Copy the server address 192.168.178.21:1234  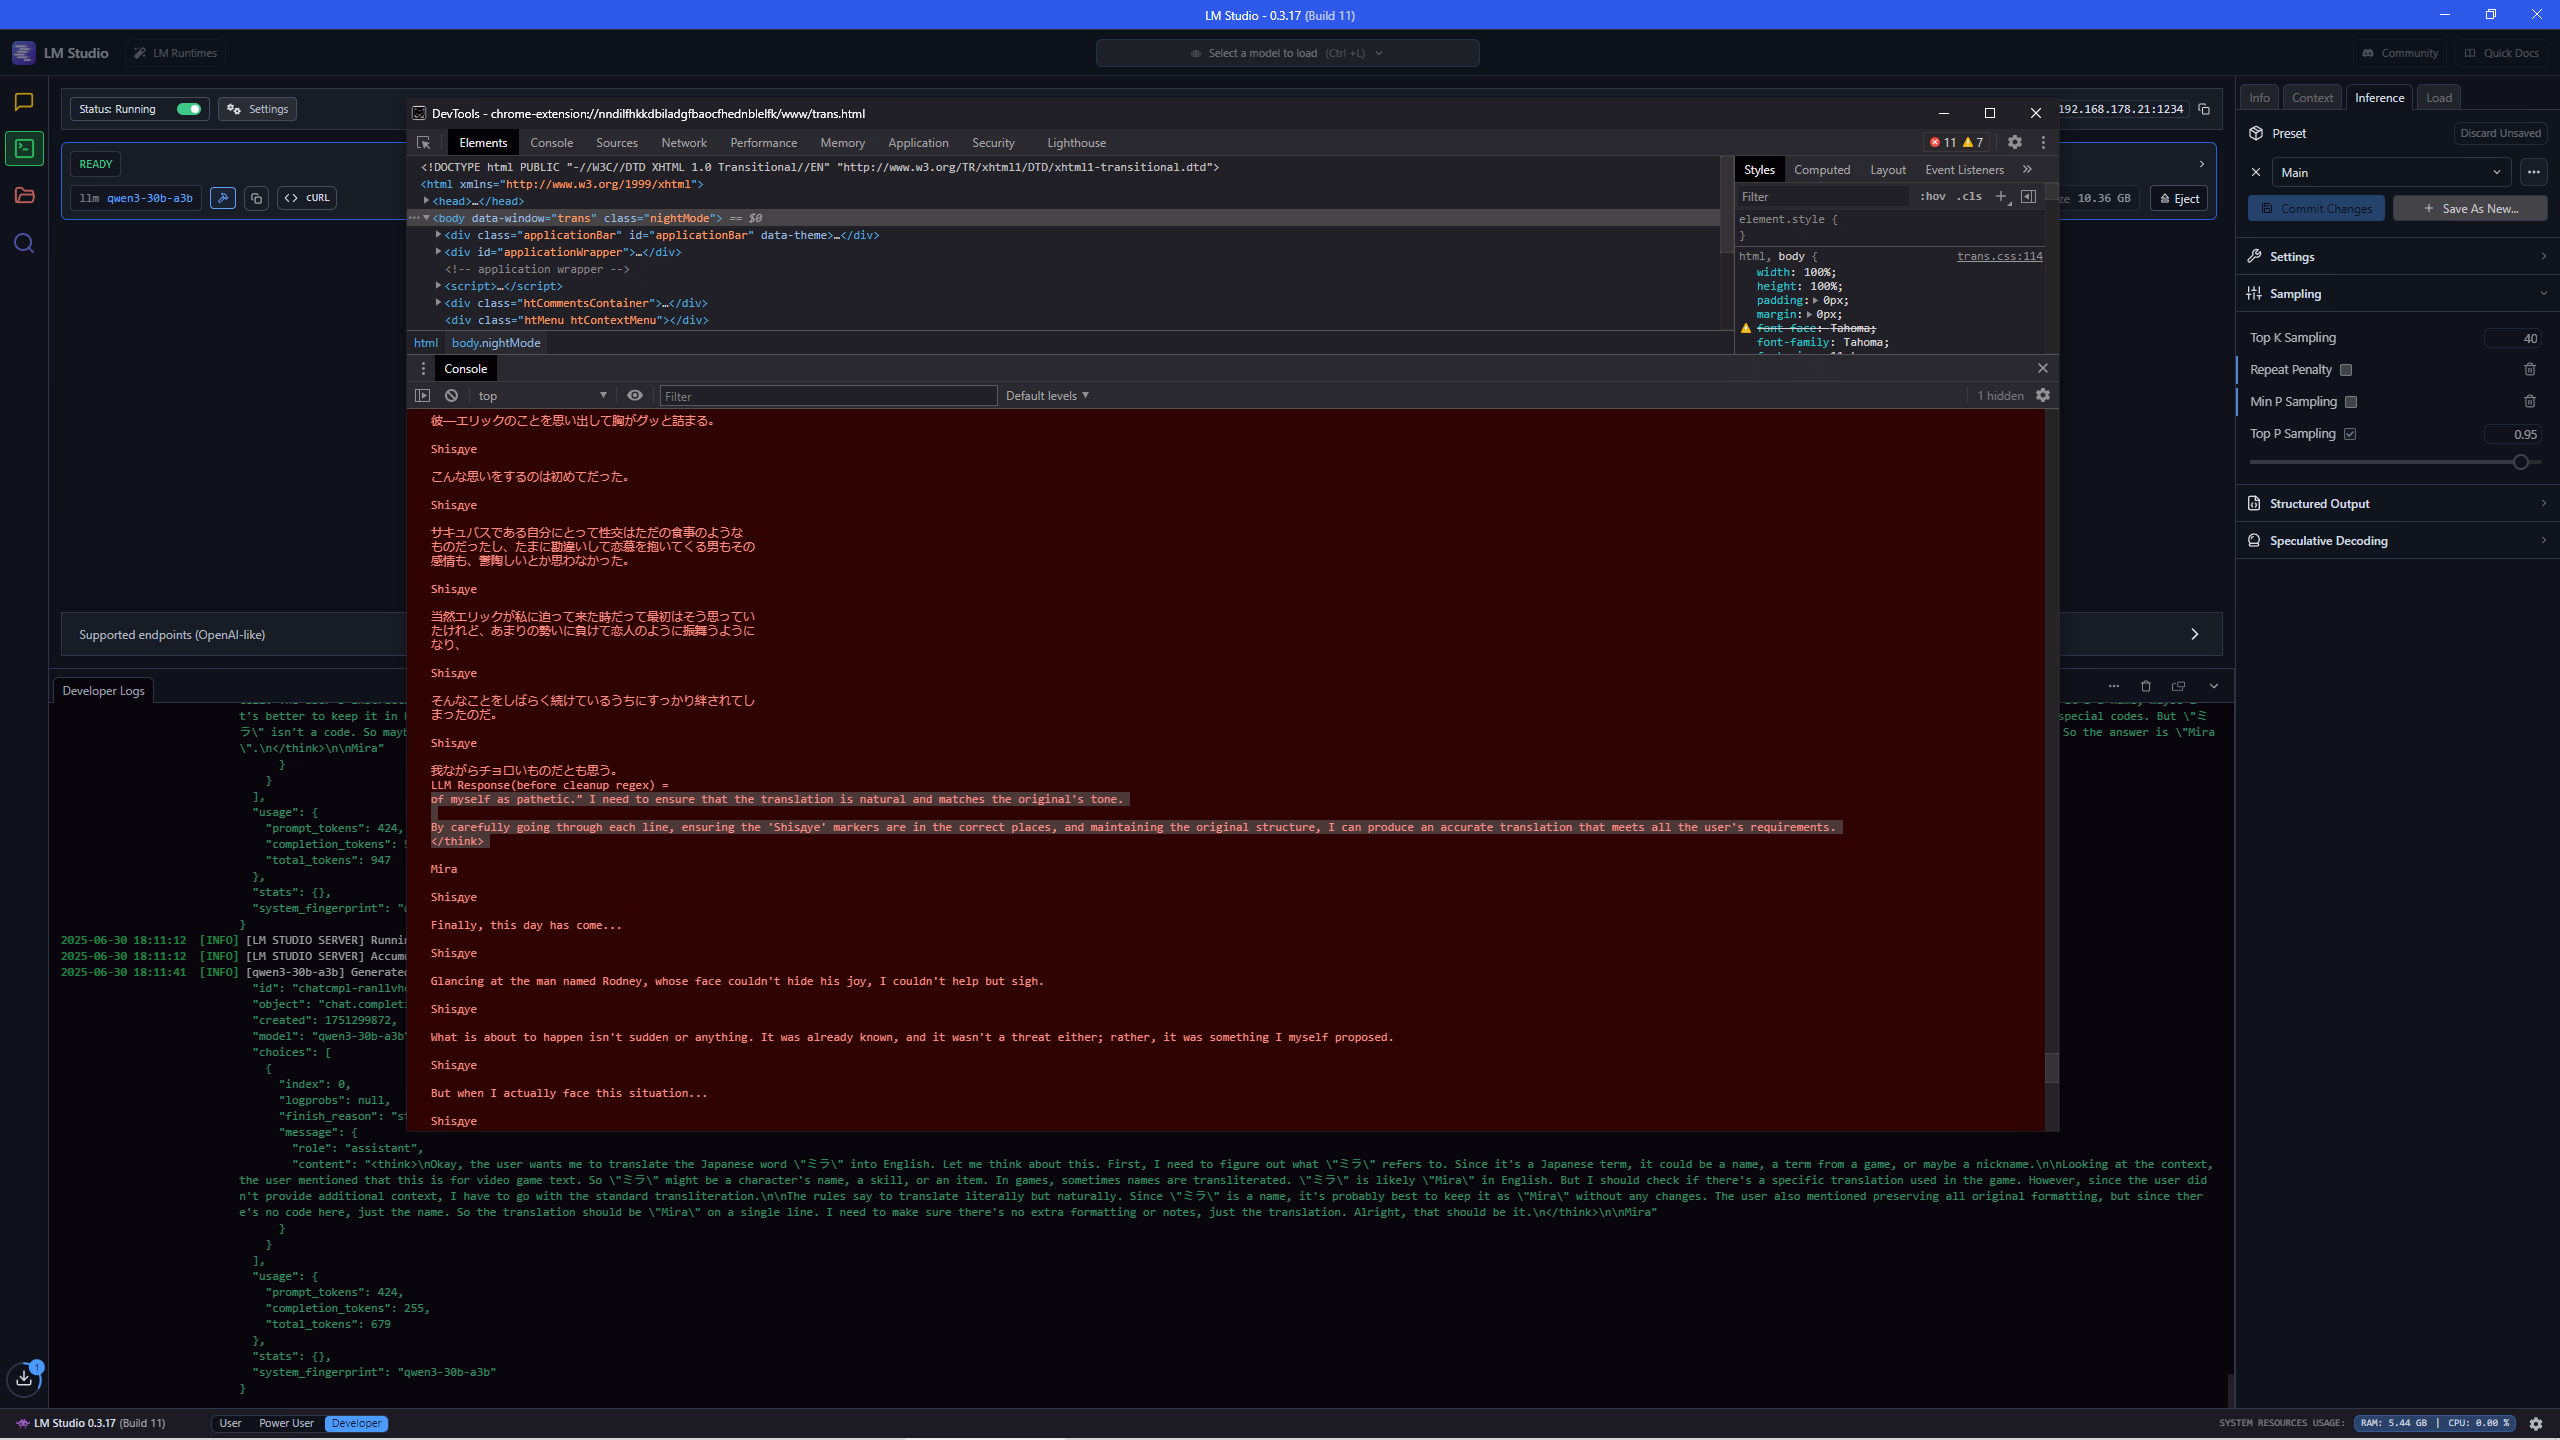(2203, 109)
